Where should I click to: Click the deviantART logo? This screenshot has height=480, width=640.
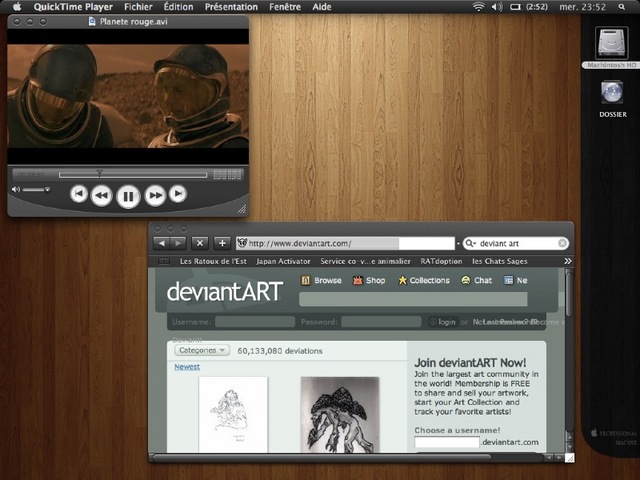click(225, 291)
